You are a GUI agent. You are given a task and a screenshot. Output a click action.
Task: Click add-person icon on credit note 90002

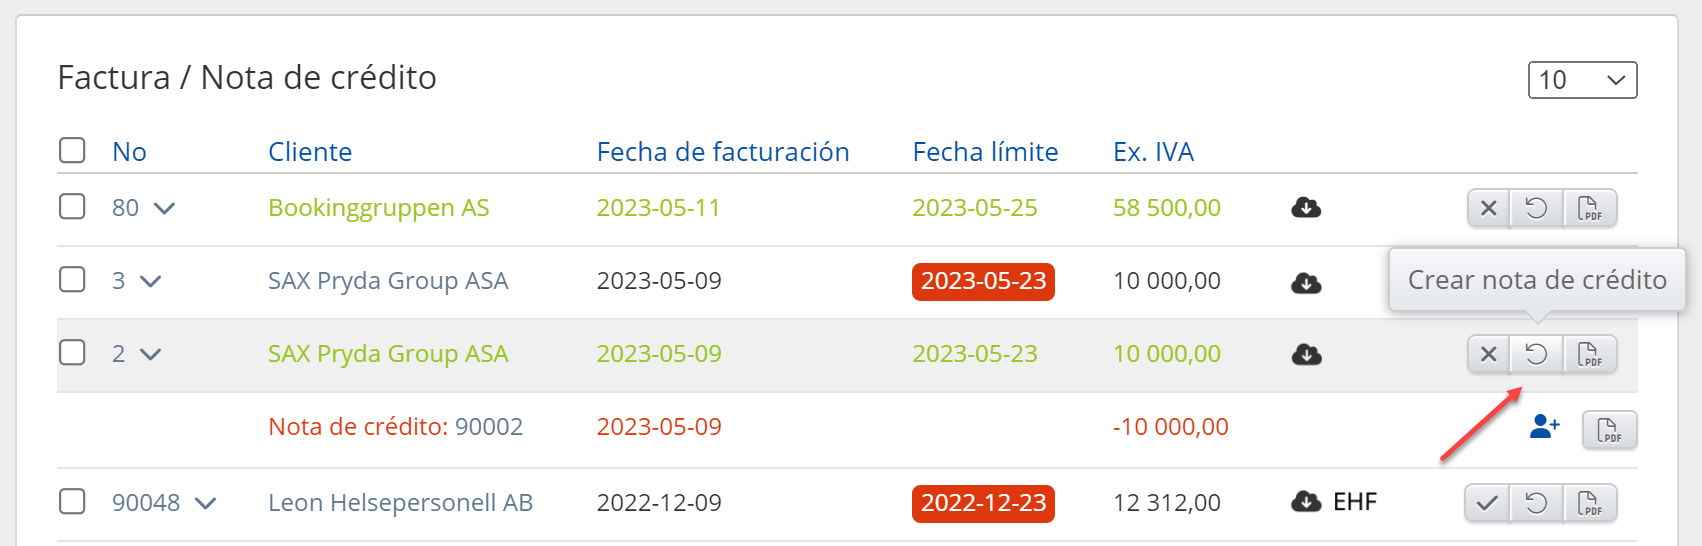[x=1544, y=428]
